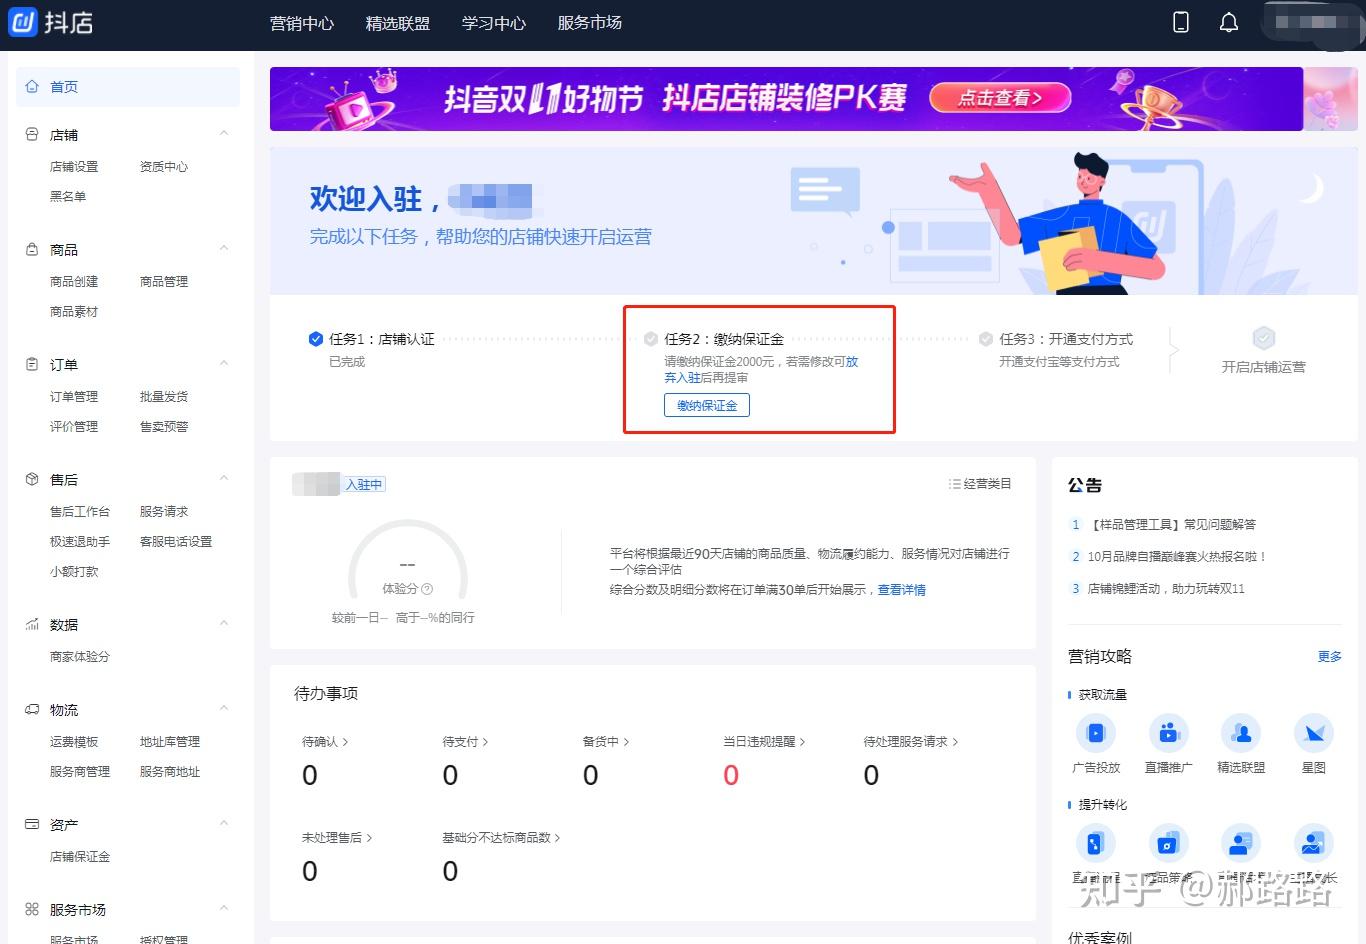Open the 未处理售后 to-do item
1366x944 pixels.
337,838
